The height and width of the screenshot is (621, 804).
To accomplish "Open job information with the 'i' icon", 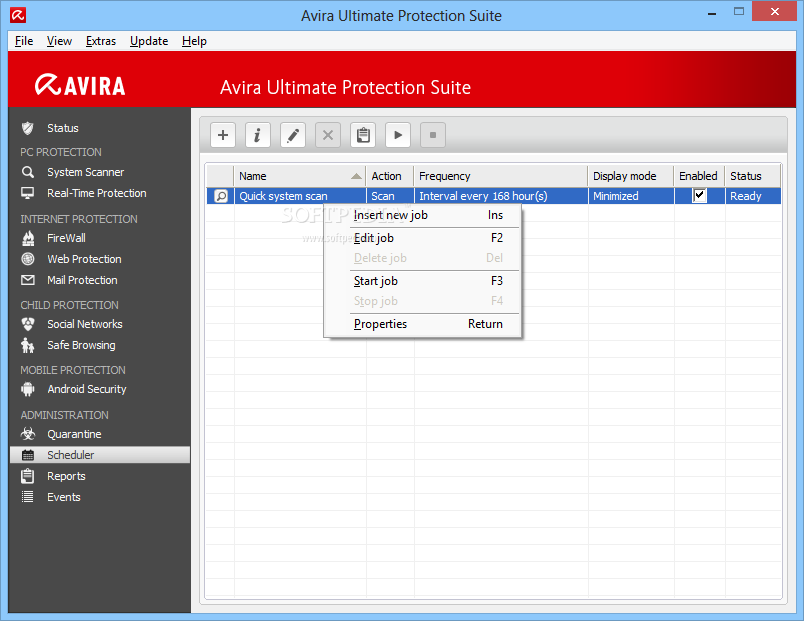I will pos(257,135).
